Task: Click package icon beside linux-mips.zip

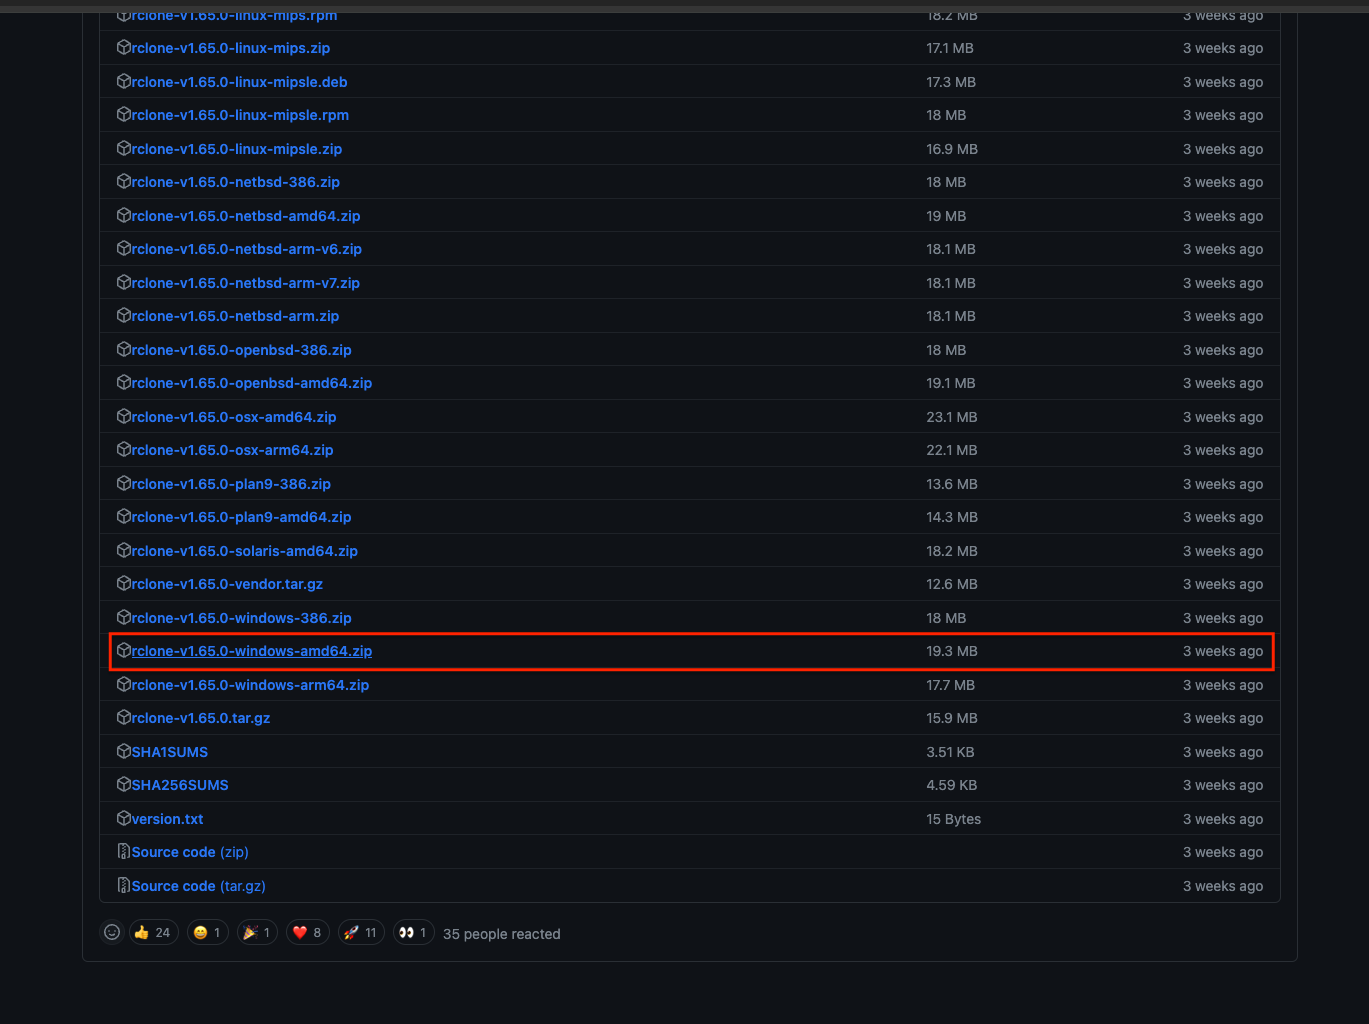Action: pyautogui.click(x=124, y=47)
